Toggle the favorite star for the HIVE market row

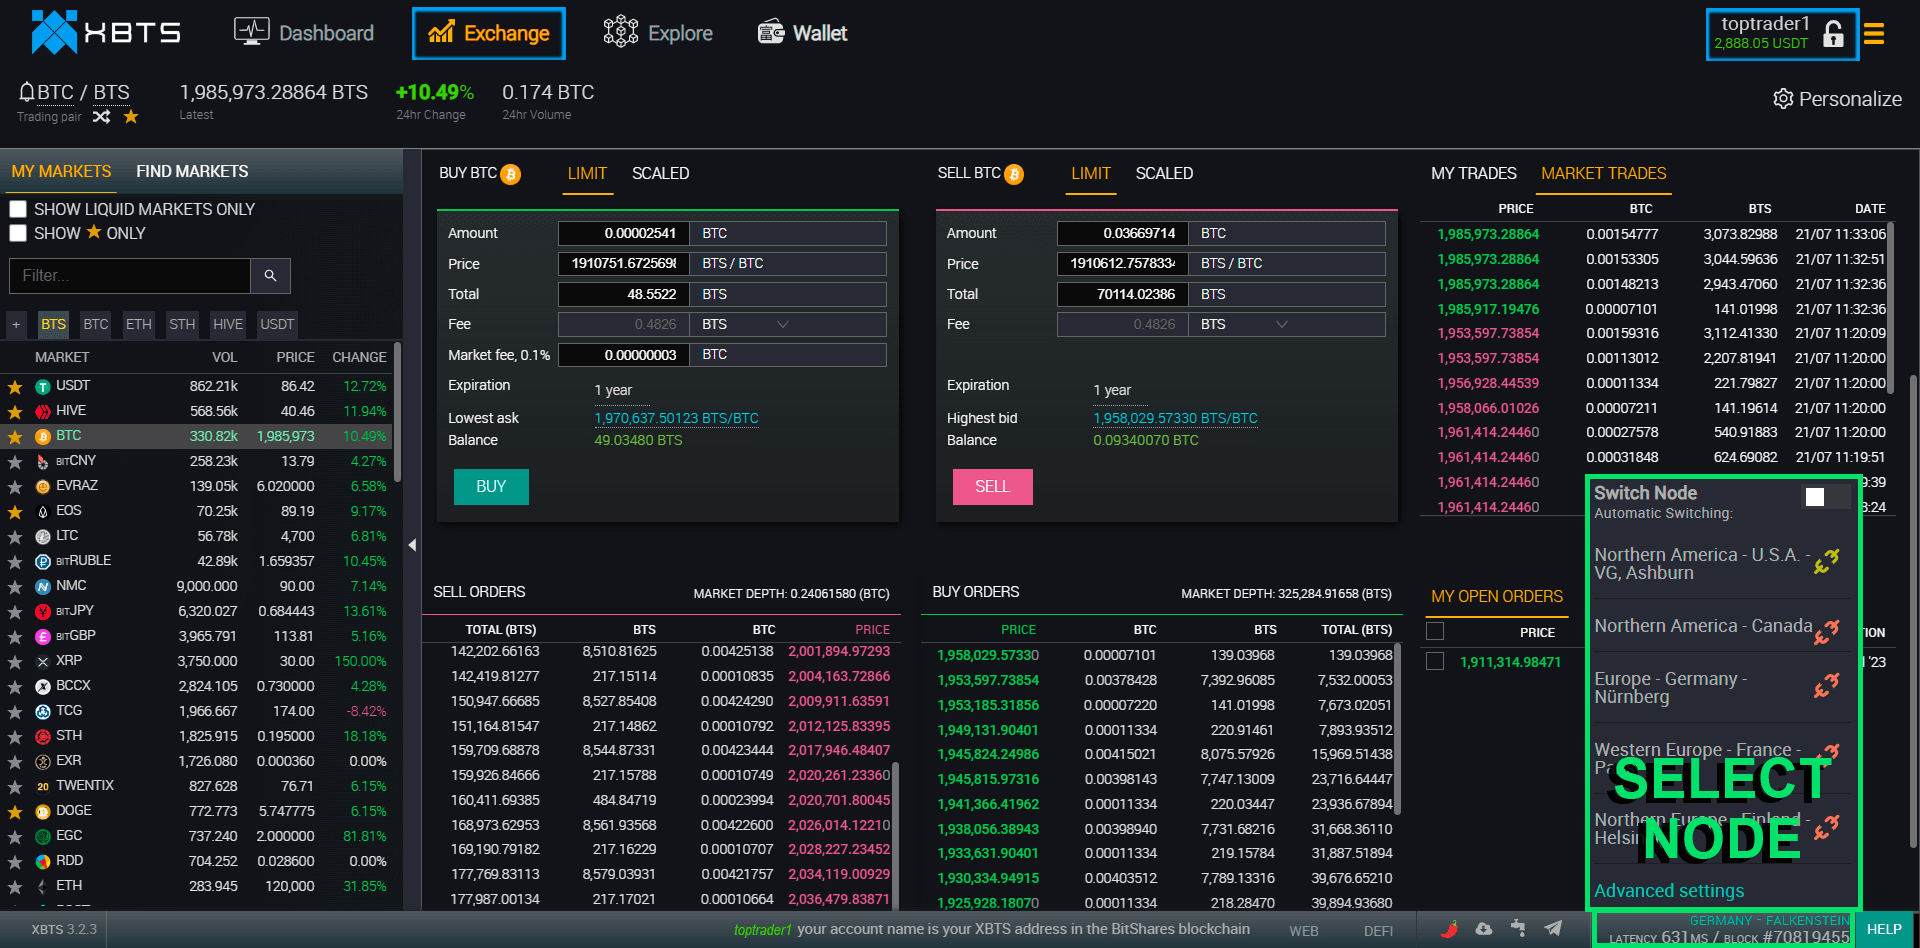tap(15, 412)
